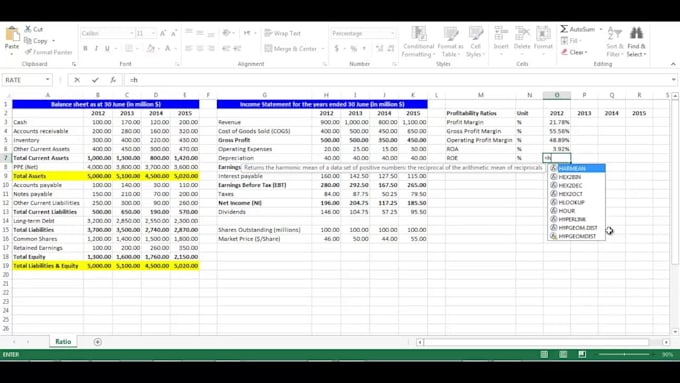Select HEX2DEC from function suggestions
Screen dimensions: 680x383
[x=577, y=185]
